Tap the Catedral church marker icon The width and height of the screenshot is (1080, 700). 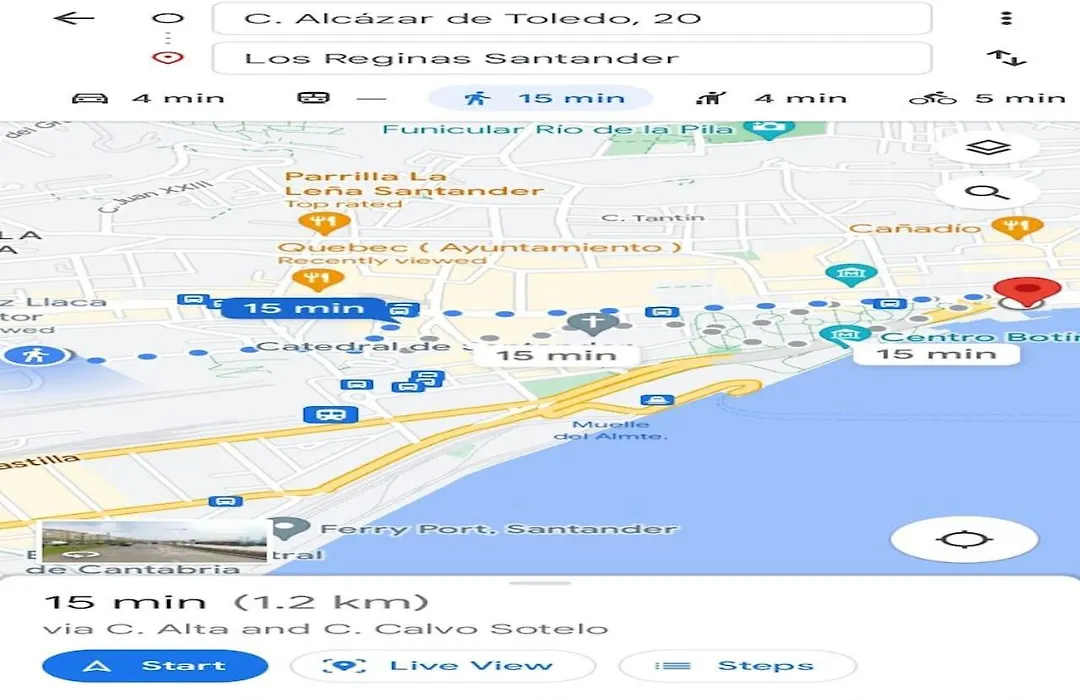point(592,322)
